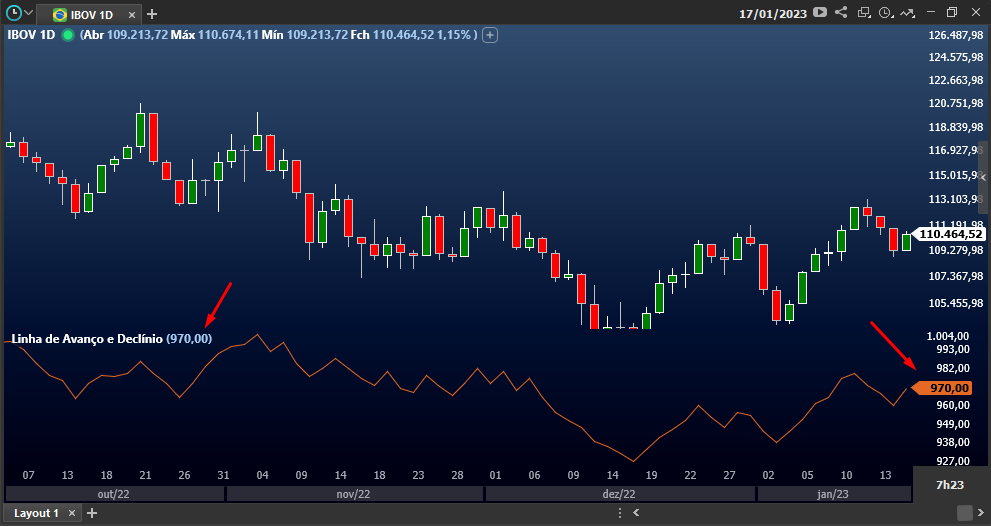Click the right scroll arrow in bottom bar

(x=981, y=513)
